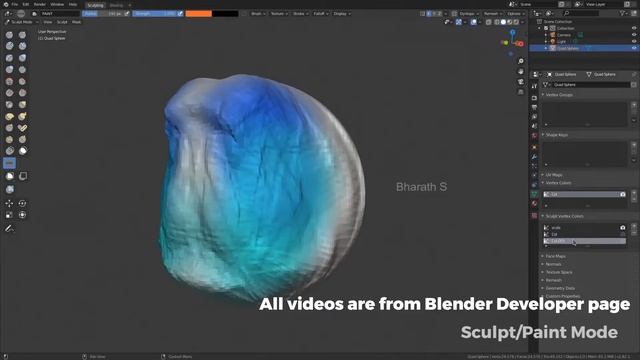Open the Sculpt Mode dropdown
Viewport: 640px width, 360px height.
click(22, 22)
